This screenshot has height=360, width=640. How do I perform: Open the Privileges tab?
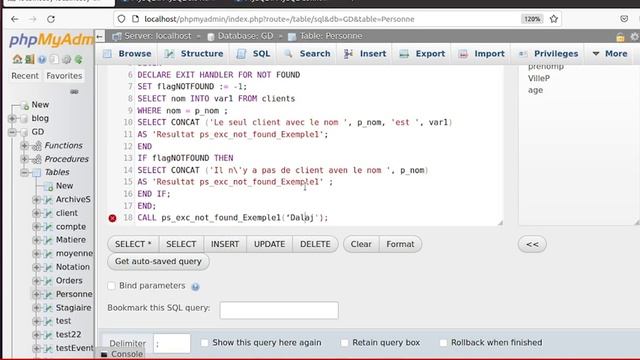pyautogui.click(x=548, y=54)
